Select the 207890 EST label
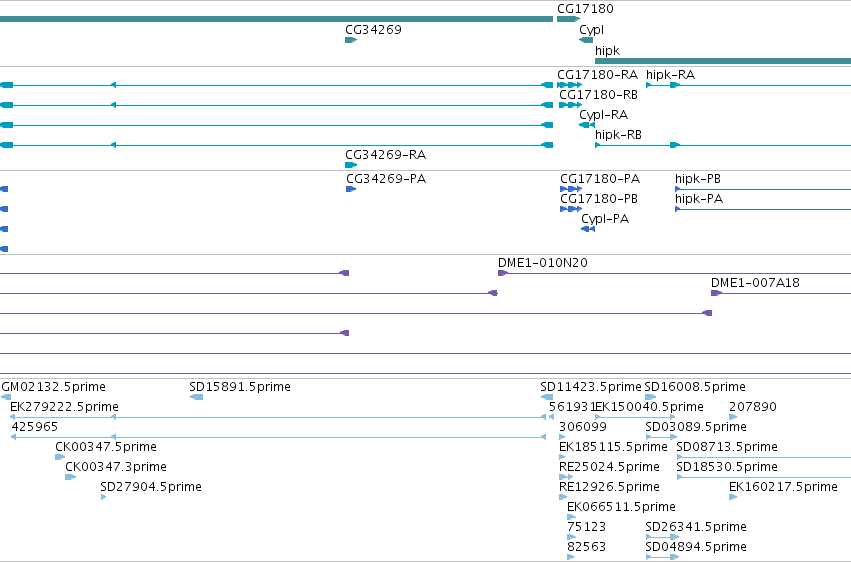The image size is (851, 562). point(753,407)
